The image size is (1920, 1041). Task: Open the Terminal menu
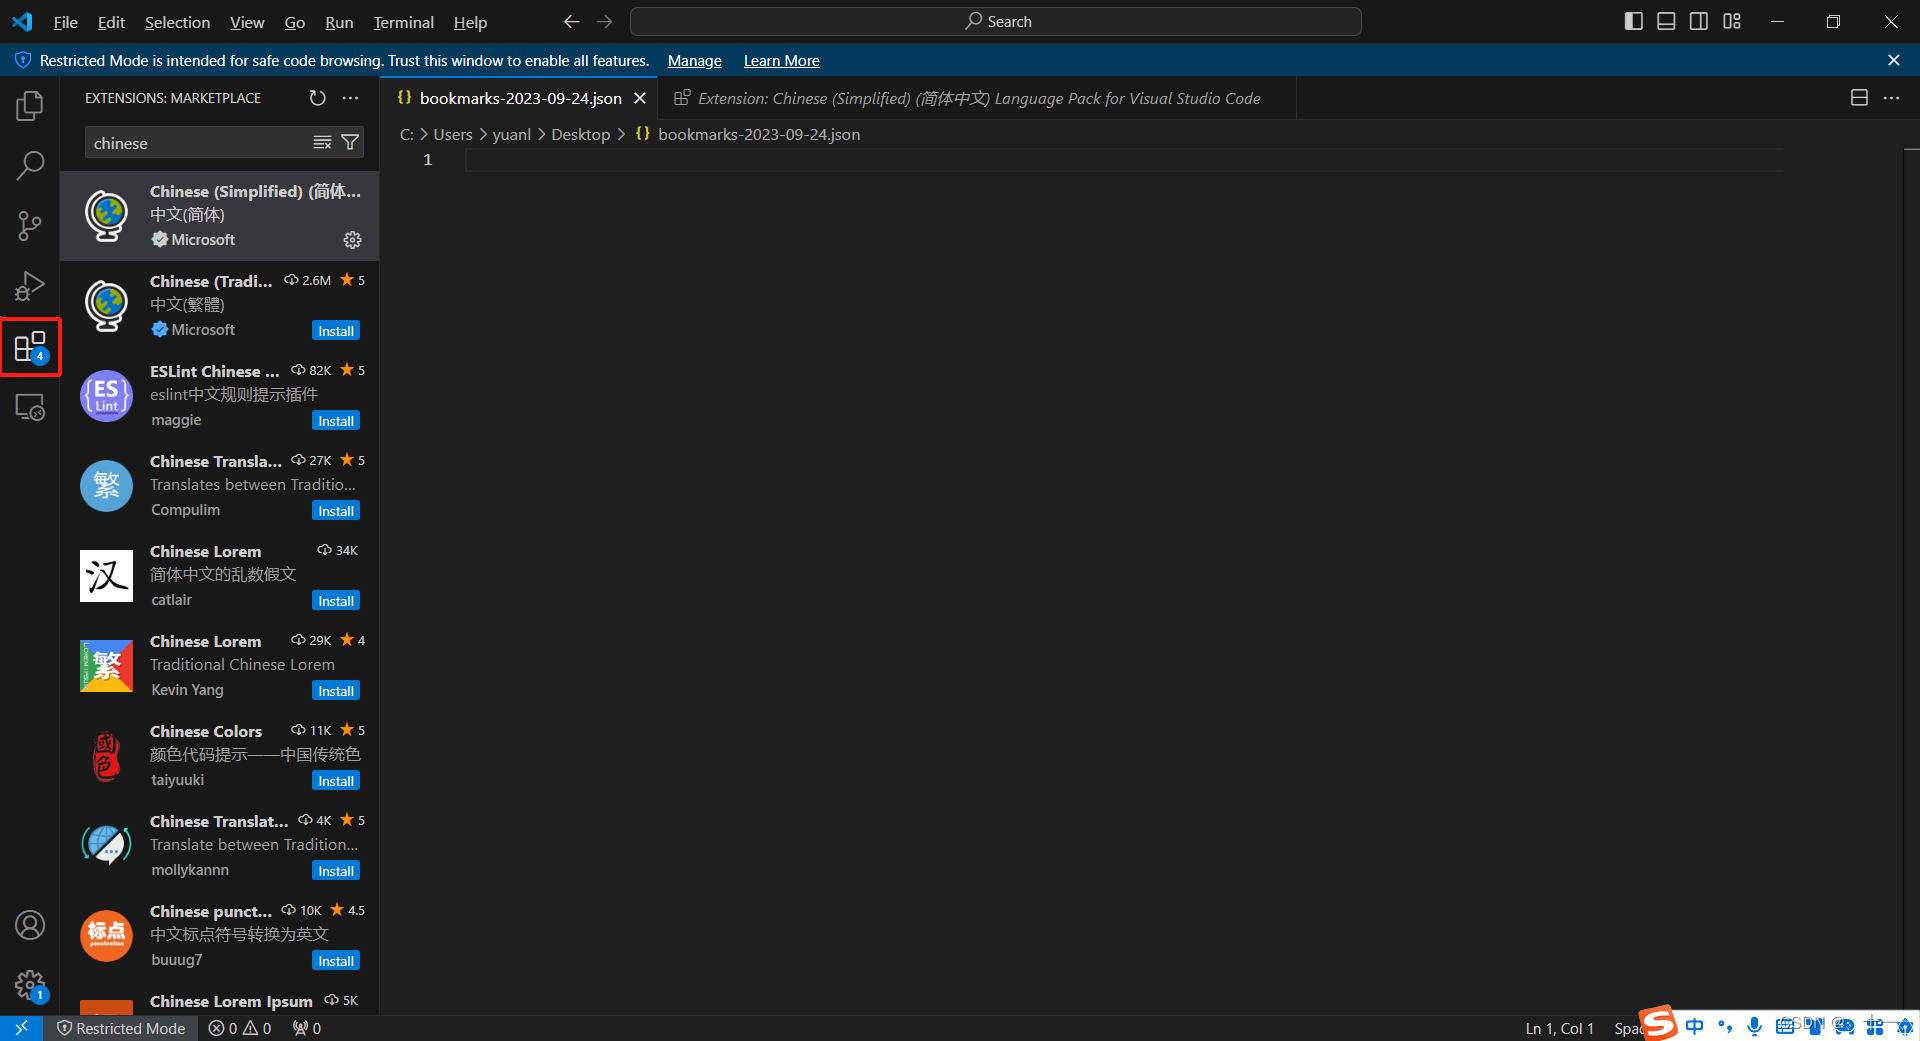tap(403, 22)
